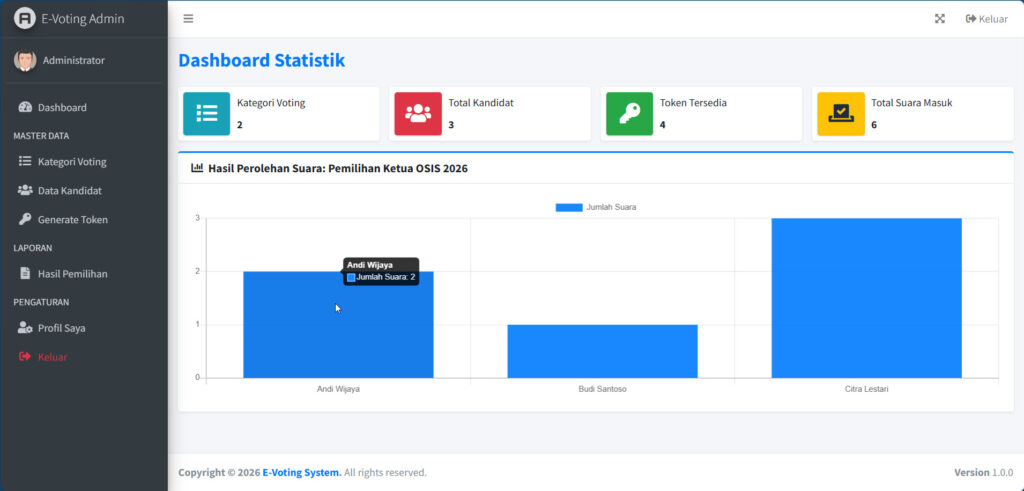Toggle the Jumlah Suara legend in chart
The height and width of the screenshot is (491, 1024).
coord(596,207)
